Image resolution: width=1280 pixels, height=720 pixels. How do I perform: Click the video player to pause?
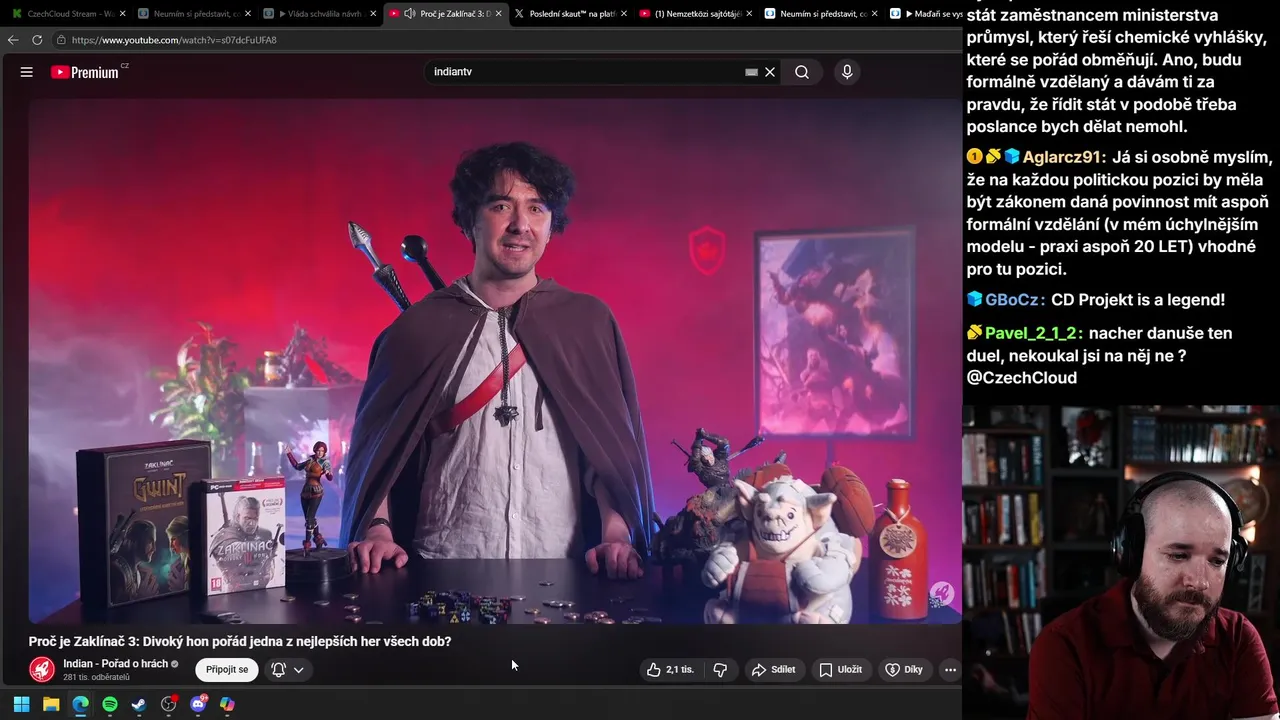[494, 360]
